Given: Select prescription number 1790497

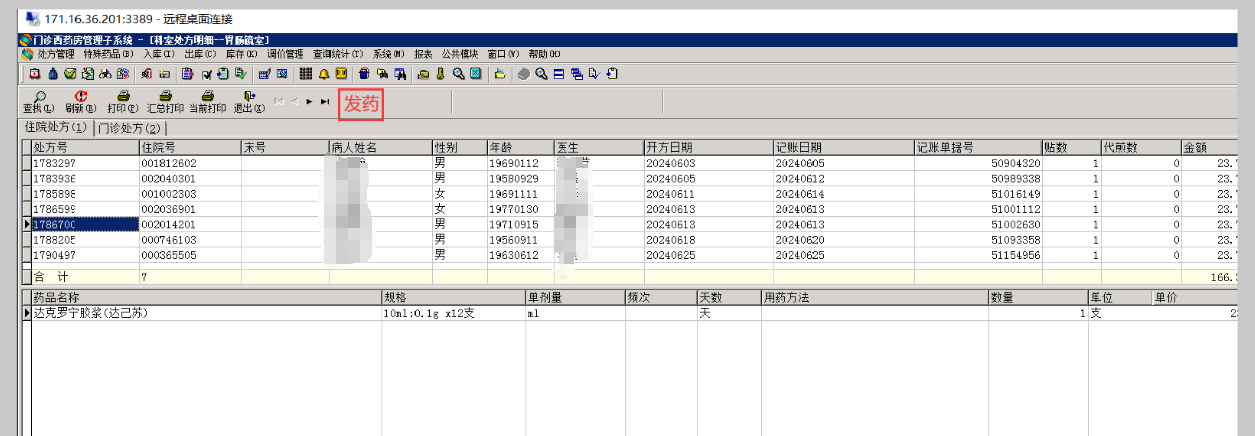Looking at the screenshot, I should (84, 256).
